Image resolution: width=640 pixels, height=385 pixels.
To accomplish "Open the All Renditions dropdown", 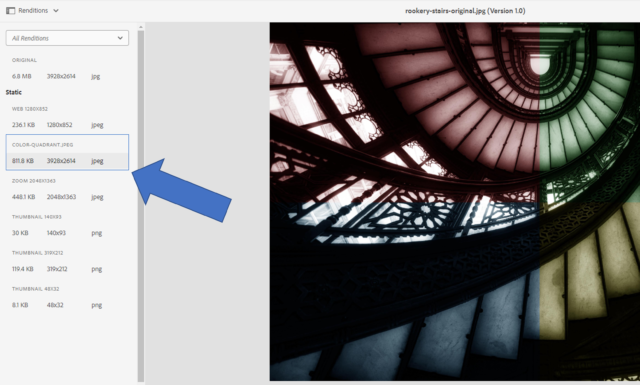I will (67, 38).
